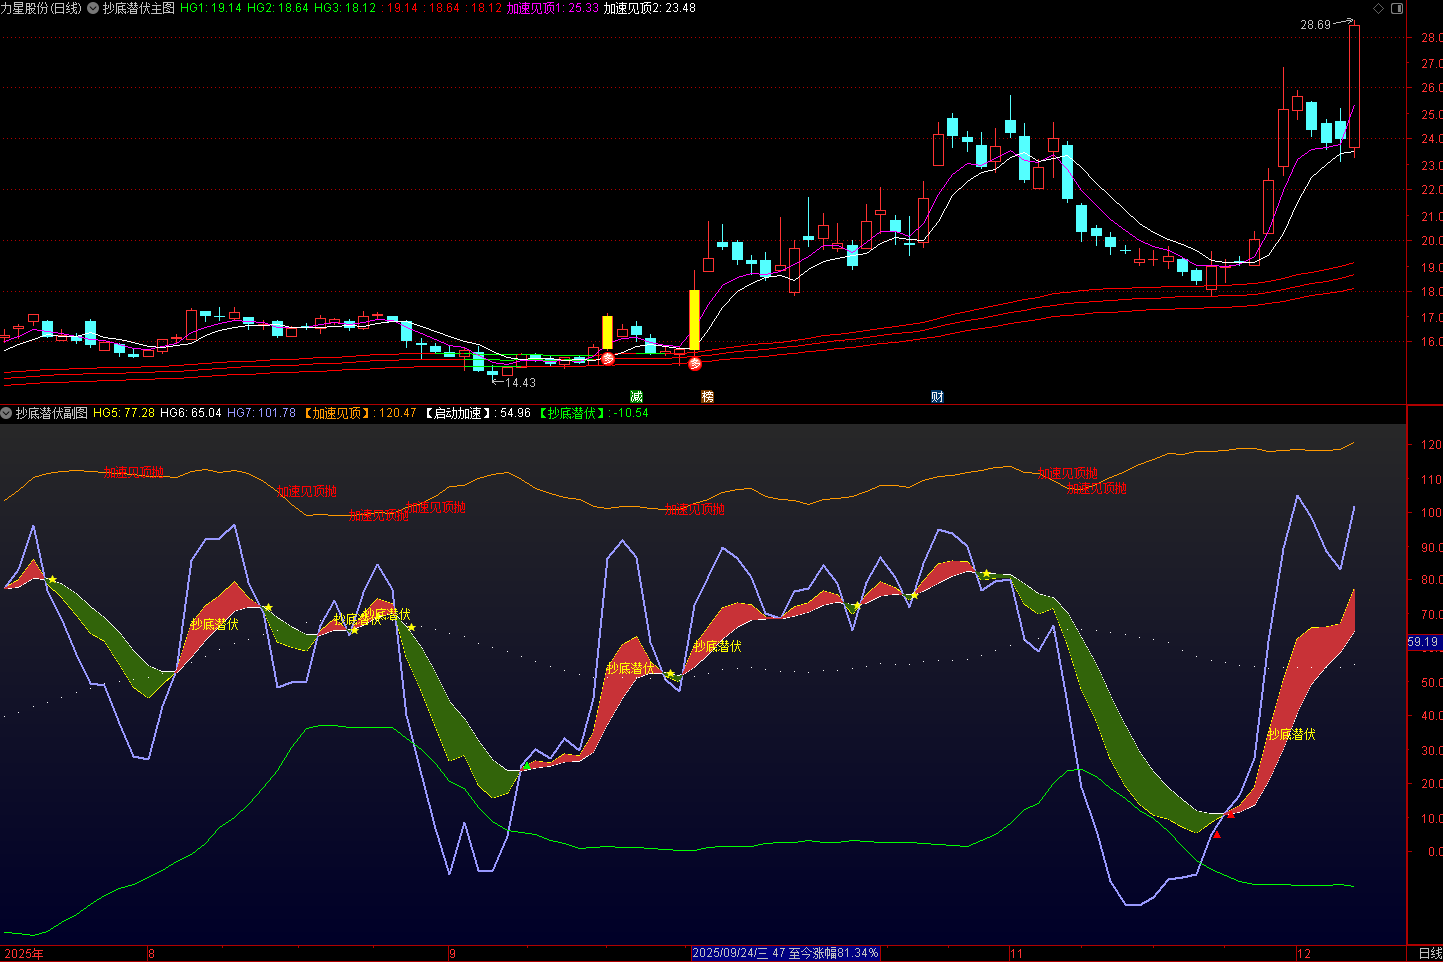
Task: Open the main chart indicator dropdown arrow
Action: pos(93,8)
